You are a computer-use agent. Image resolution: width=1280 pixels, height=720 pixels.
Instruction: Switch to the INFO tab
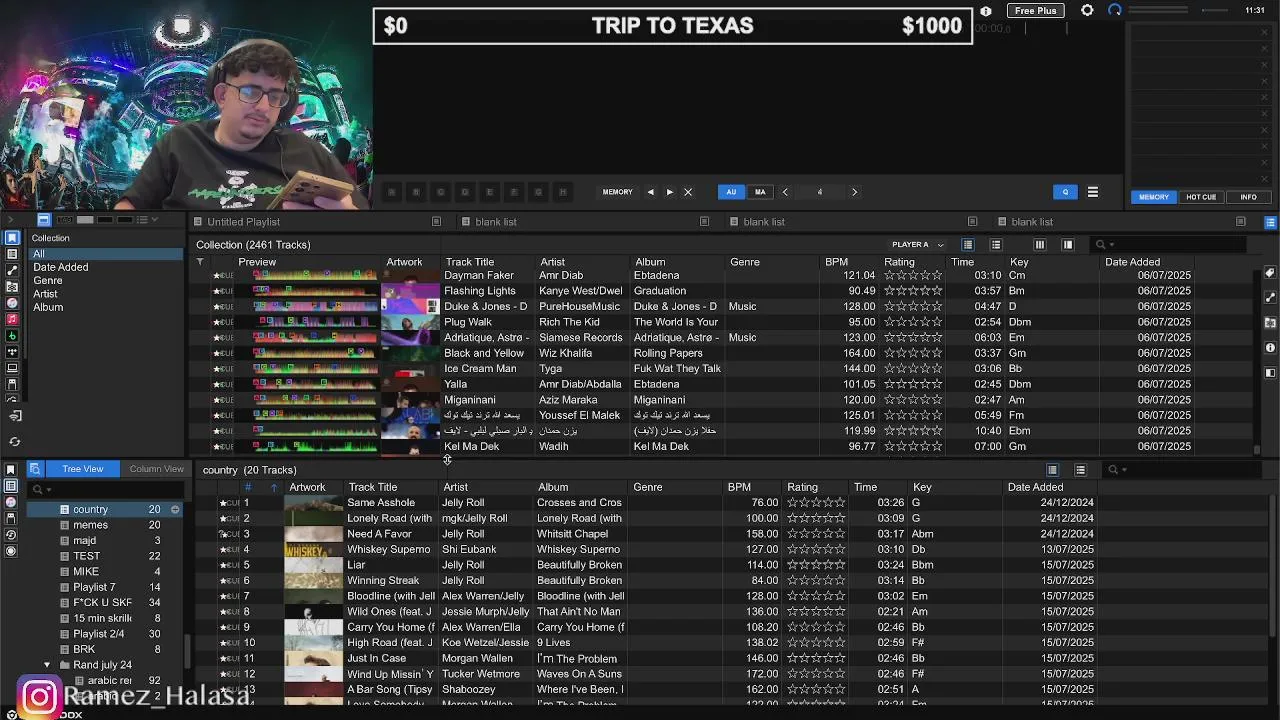(x=1248, y=197)
